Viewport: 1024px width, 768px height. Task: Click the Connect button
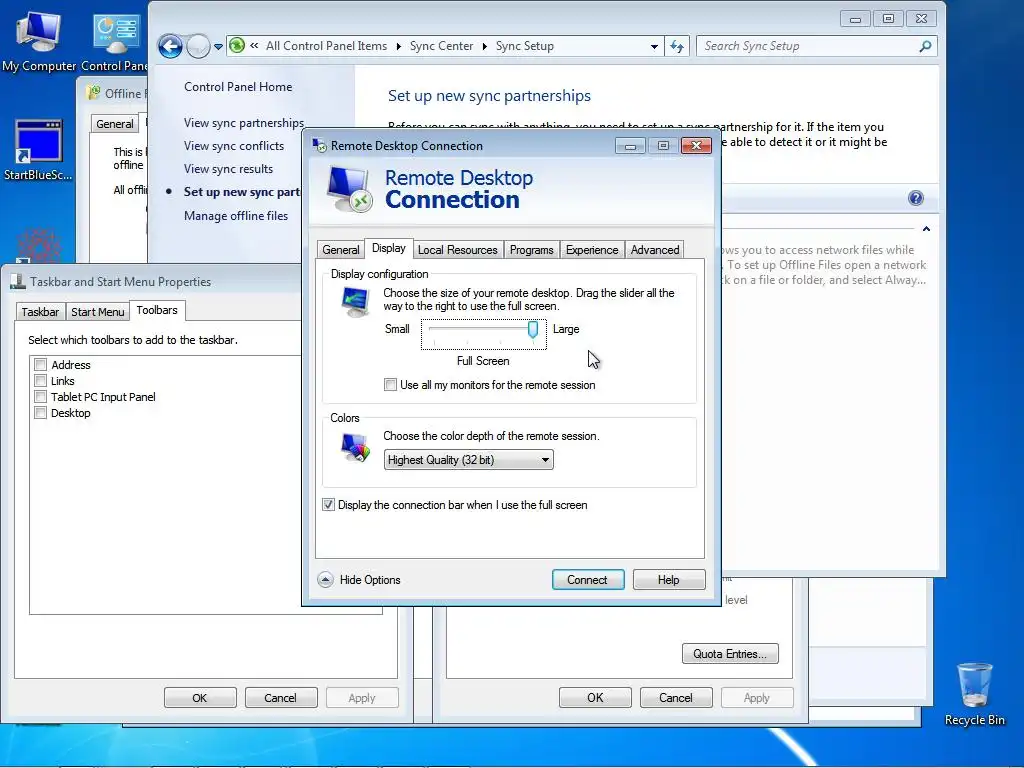pos(587,580)
